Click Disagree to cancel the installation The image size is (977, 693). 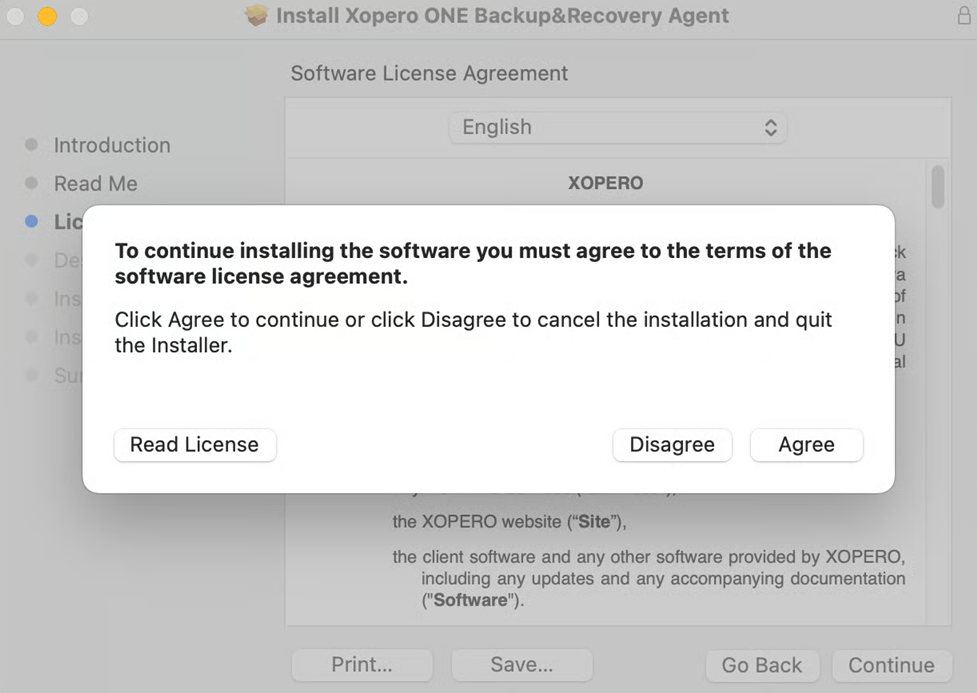(671, 445)
